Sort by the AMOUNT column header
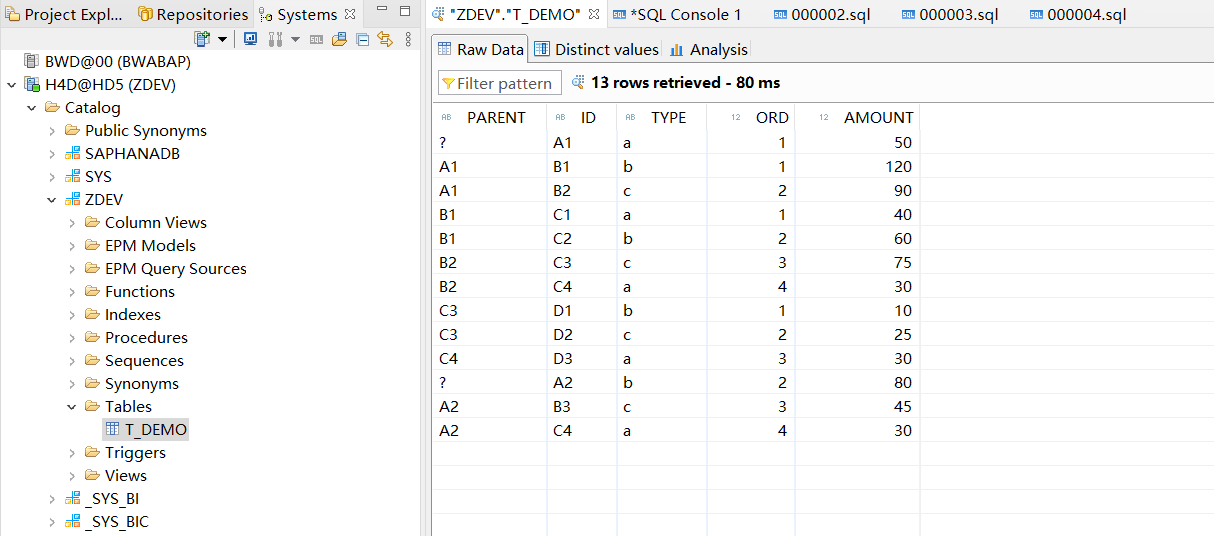 tap(856, 118)
